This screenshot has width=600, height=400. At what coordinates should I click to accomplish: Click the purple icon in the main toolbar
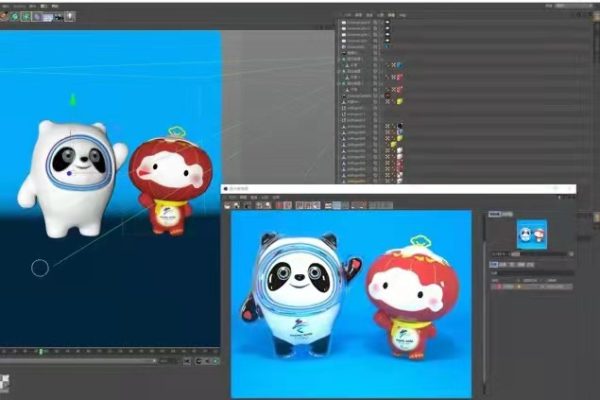coord(37,16)
